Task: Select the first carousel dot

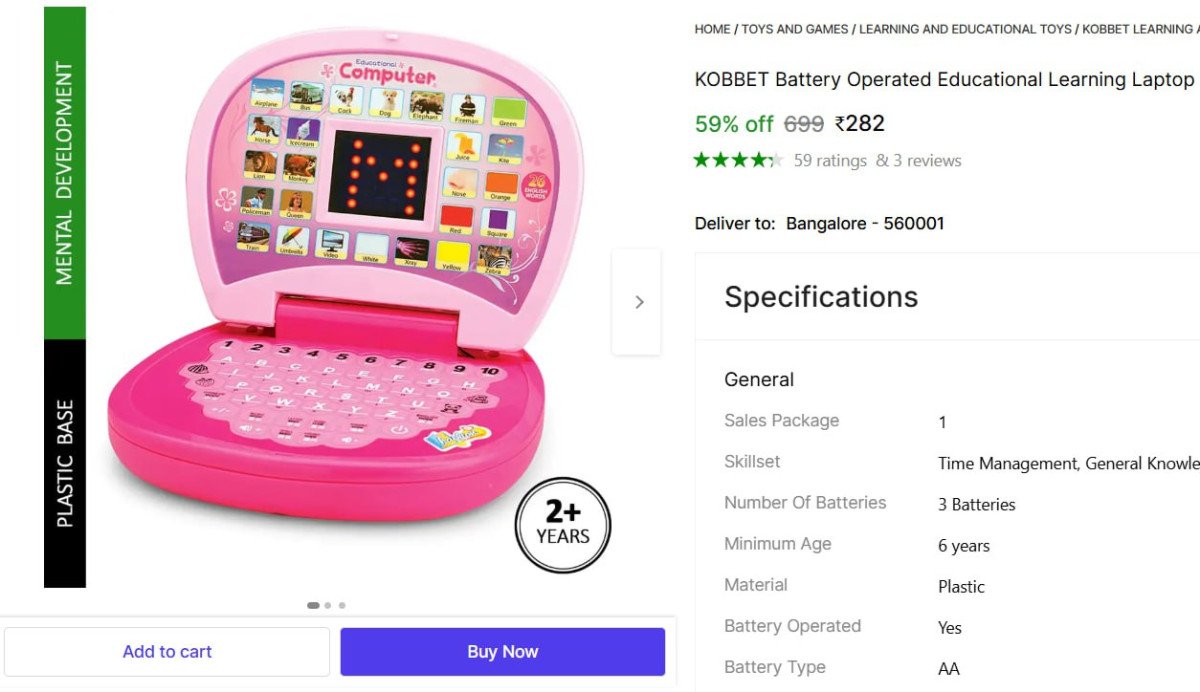Action: click(312, 605)
